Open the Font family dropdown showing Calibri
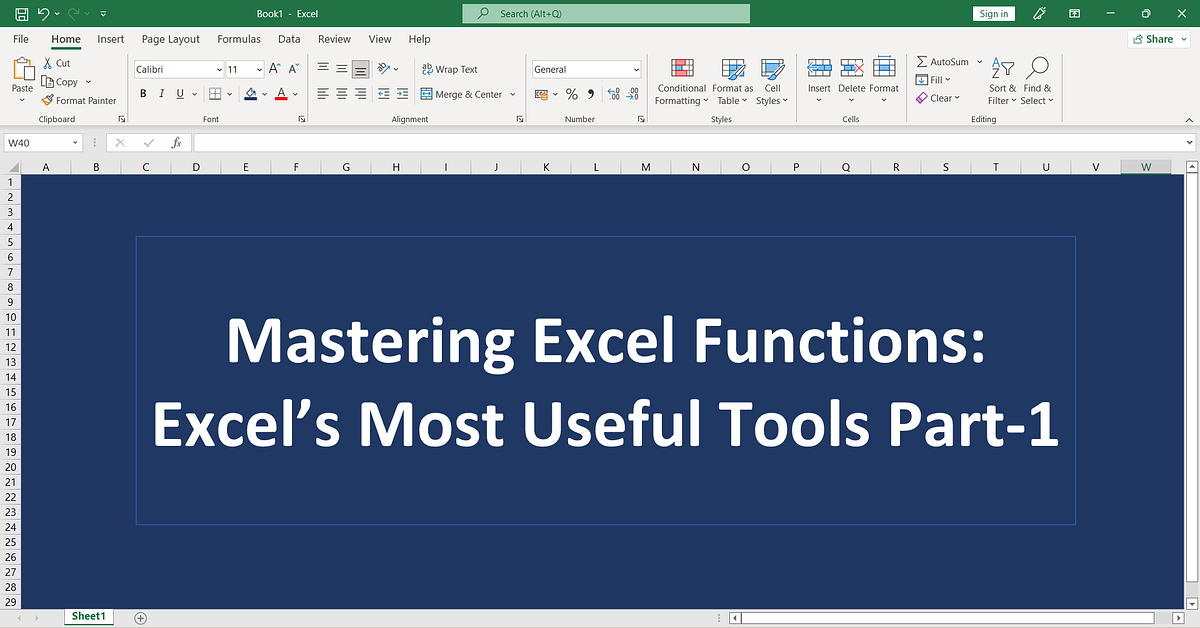 [177, 69]
